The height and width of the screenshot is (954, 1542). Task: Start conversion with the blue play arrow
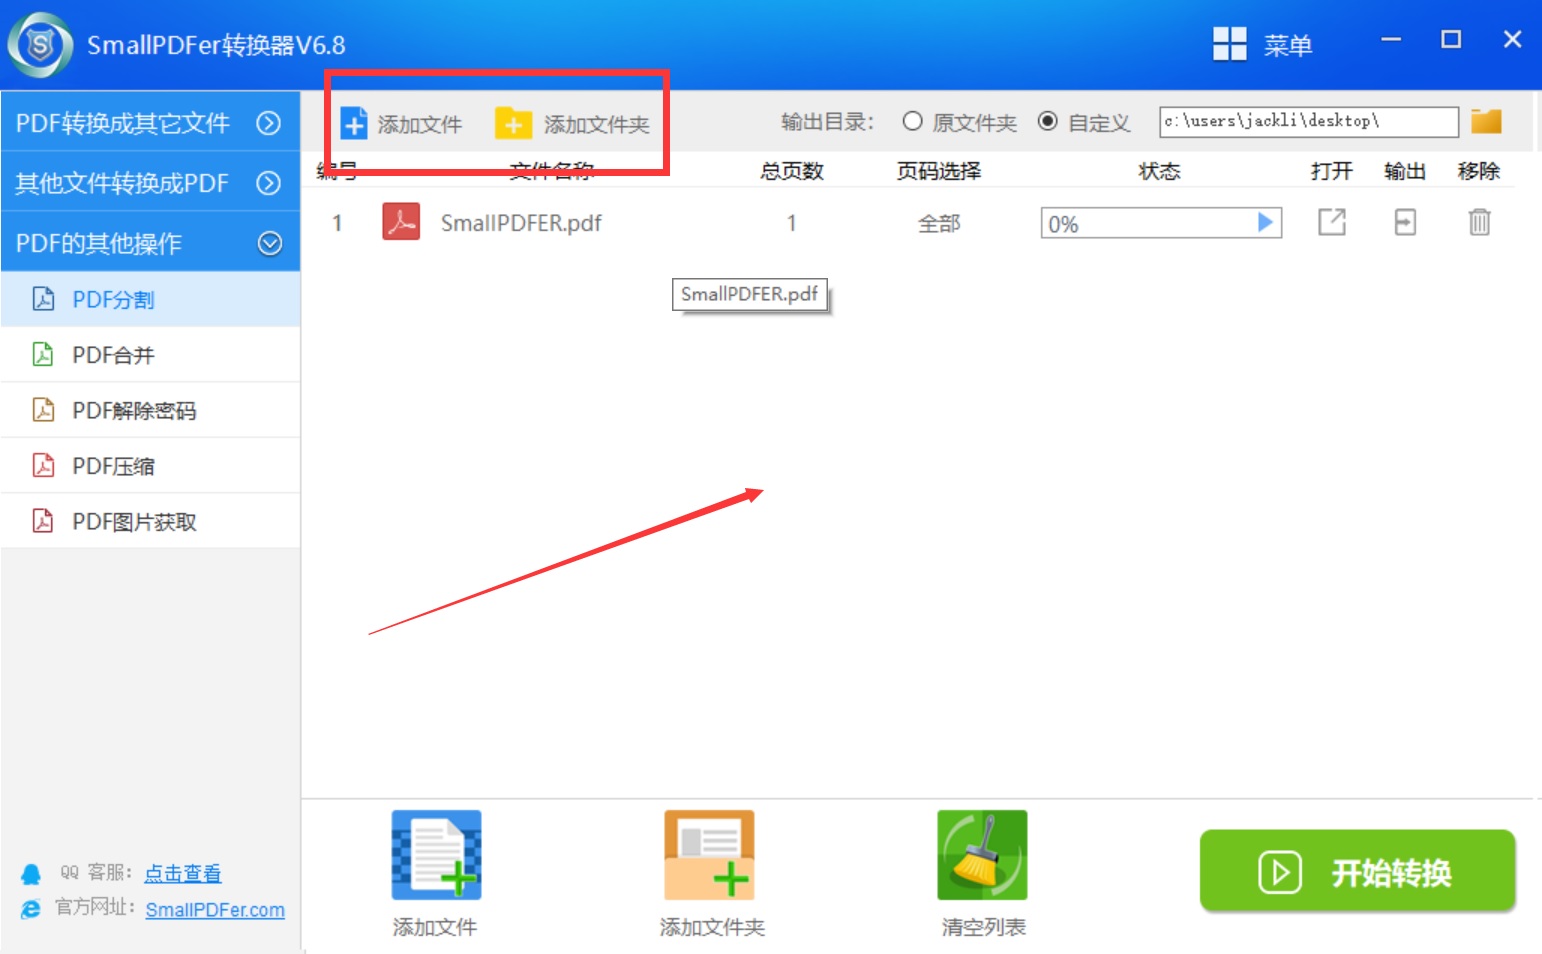1265,222
